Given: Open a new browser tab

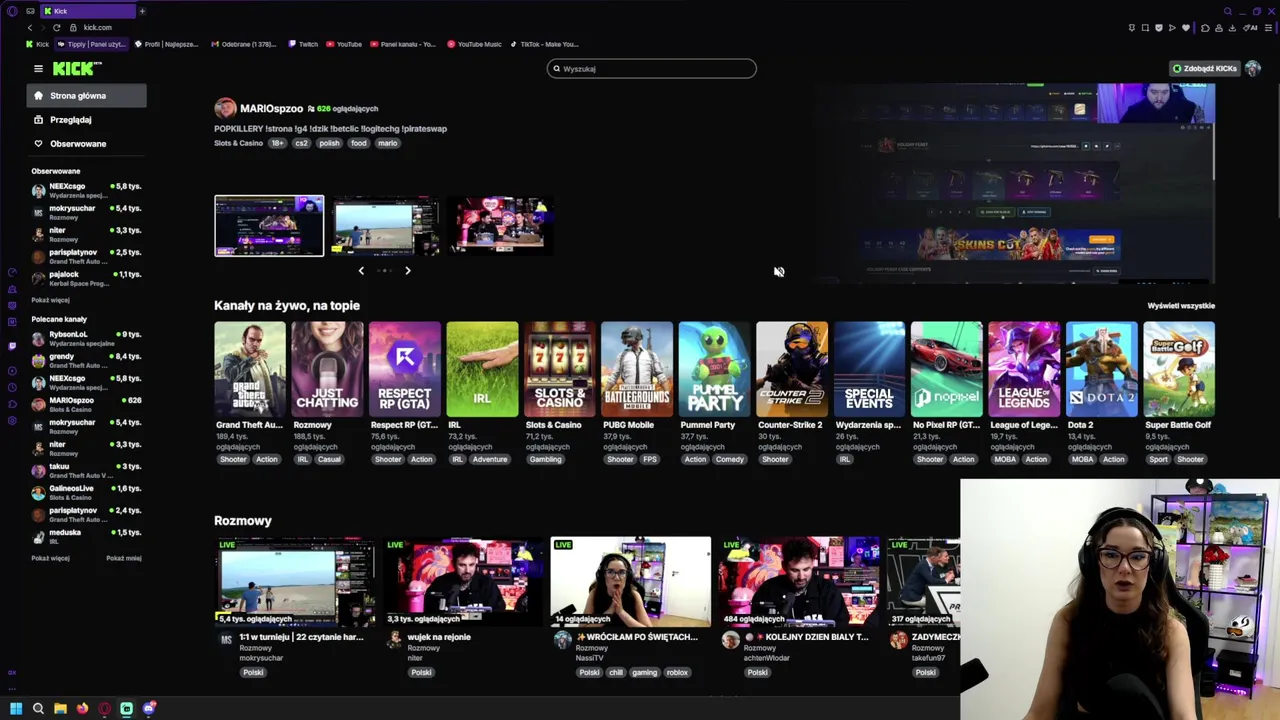Looking at the screenshot, I should pyautogui.click(x=142, y=11).
